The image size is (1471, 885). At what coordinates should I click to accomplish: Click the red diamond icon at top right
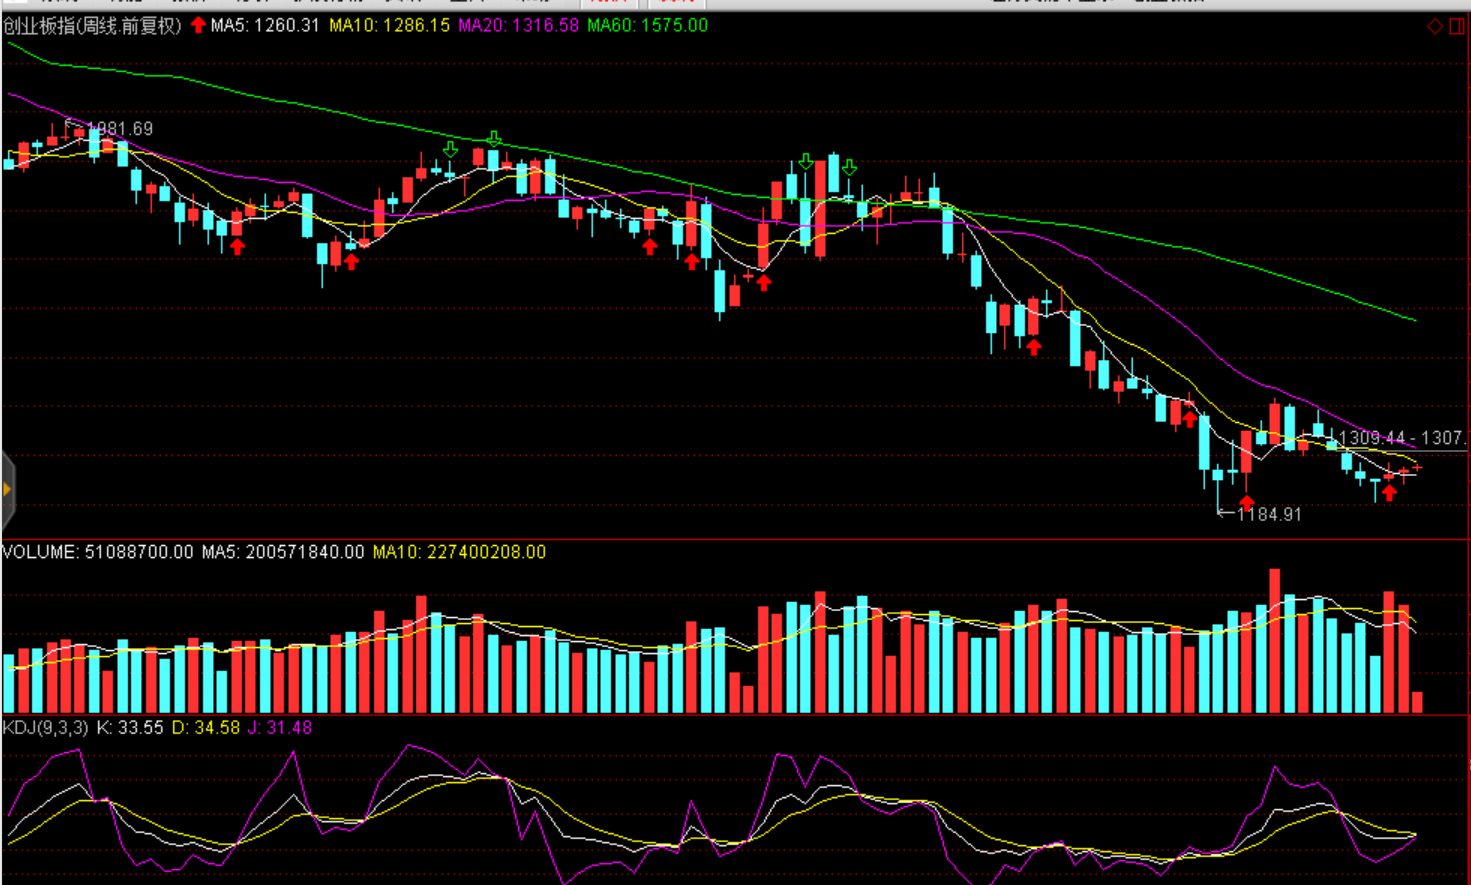pos(1434,27)
